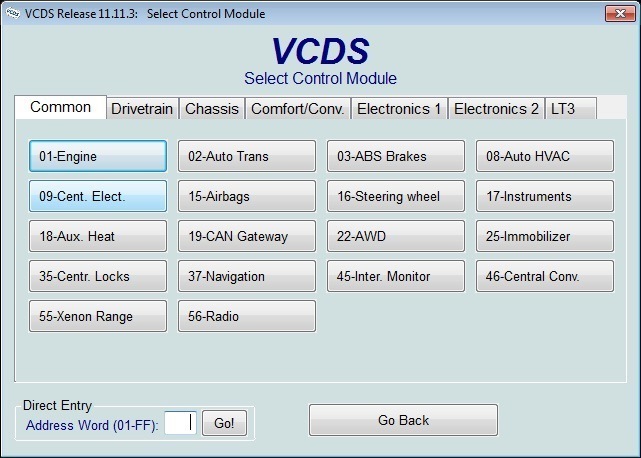Open the Chassis tab

[x=212, y=109]
